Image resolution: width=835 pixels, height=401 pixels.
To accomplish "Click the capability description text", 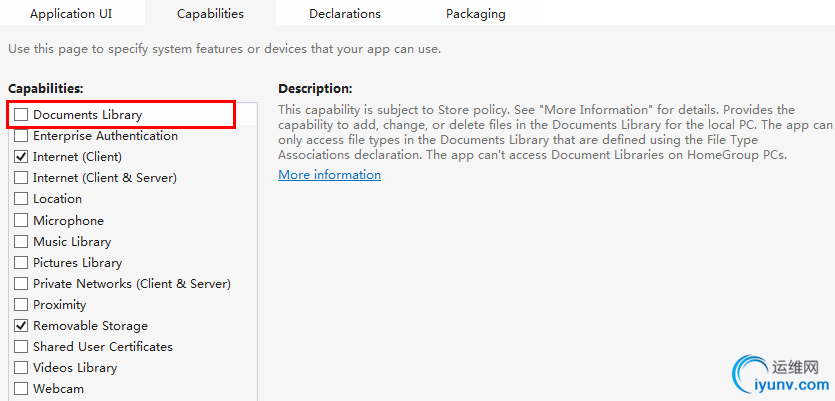I will click(x=550, y=132).
